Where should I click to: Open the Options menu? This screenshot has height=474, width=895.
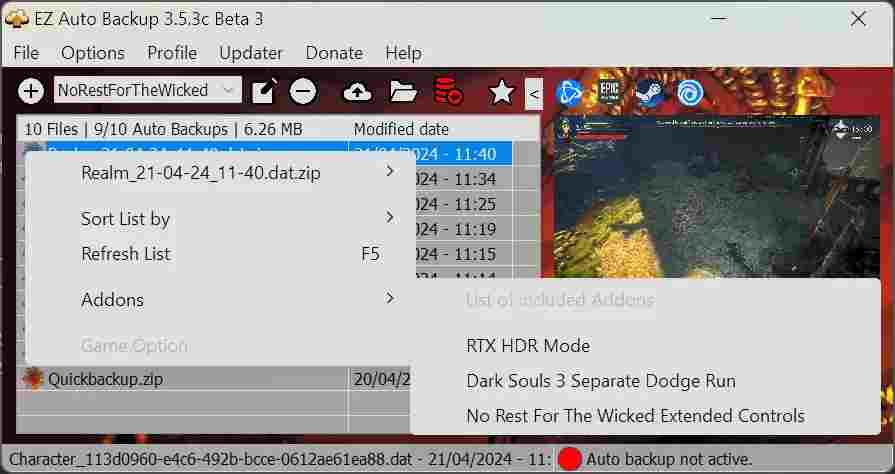[x=93, y=53]
